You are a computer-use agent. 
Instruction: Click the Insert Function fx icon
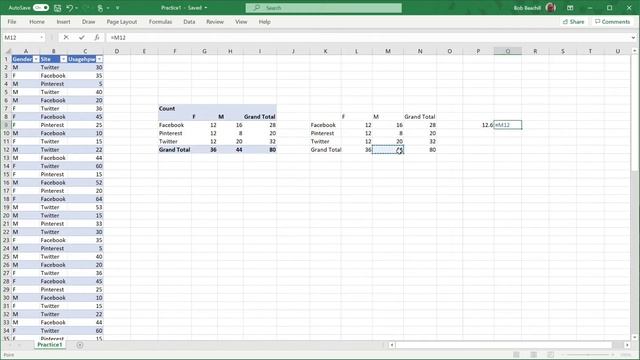97,38
